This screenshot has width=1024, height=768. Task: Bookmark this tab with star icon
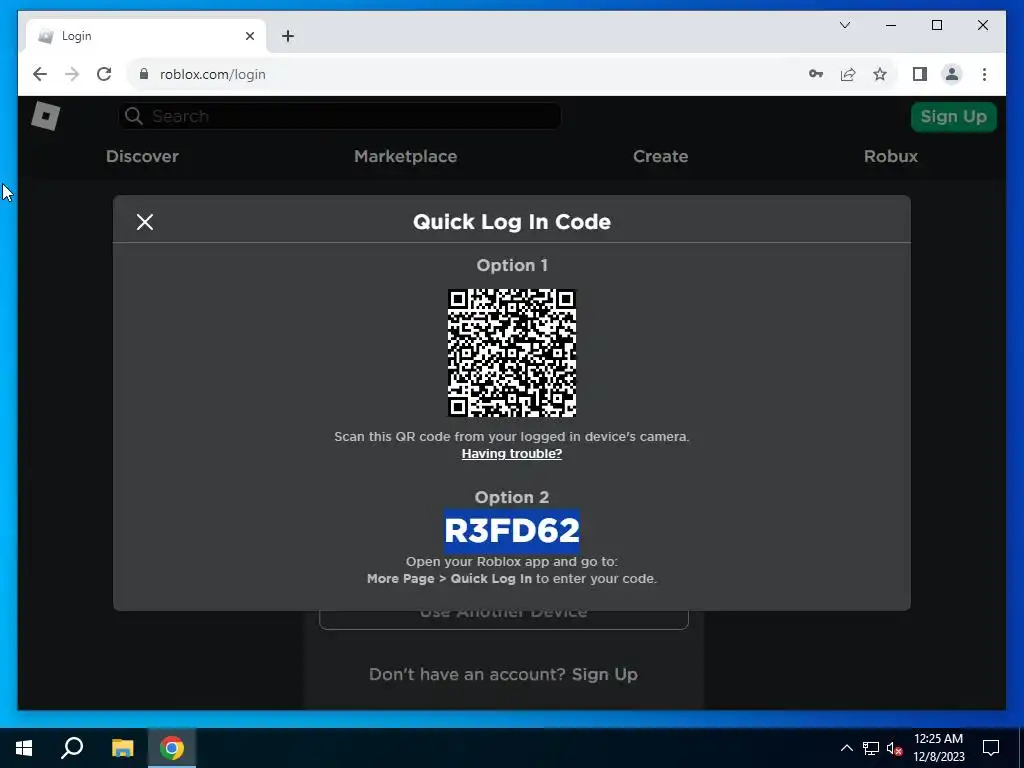tap(880, 74)
